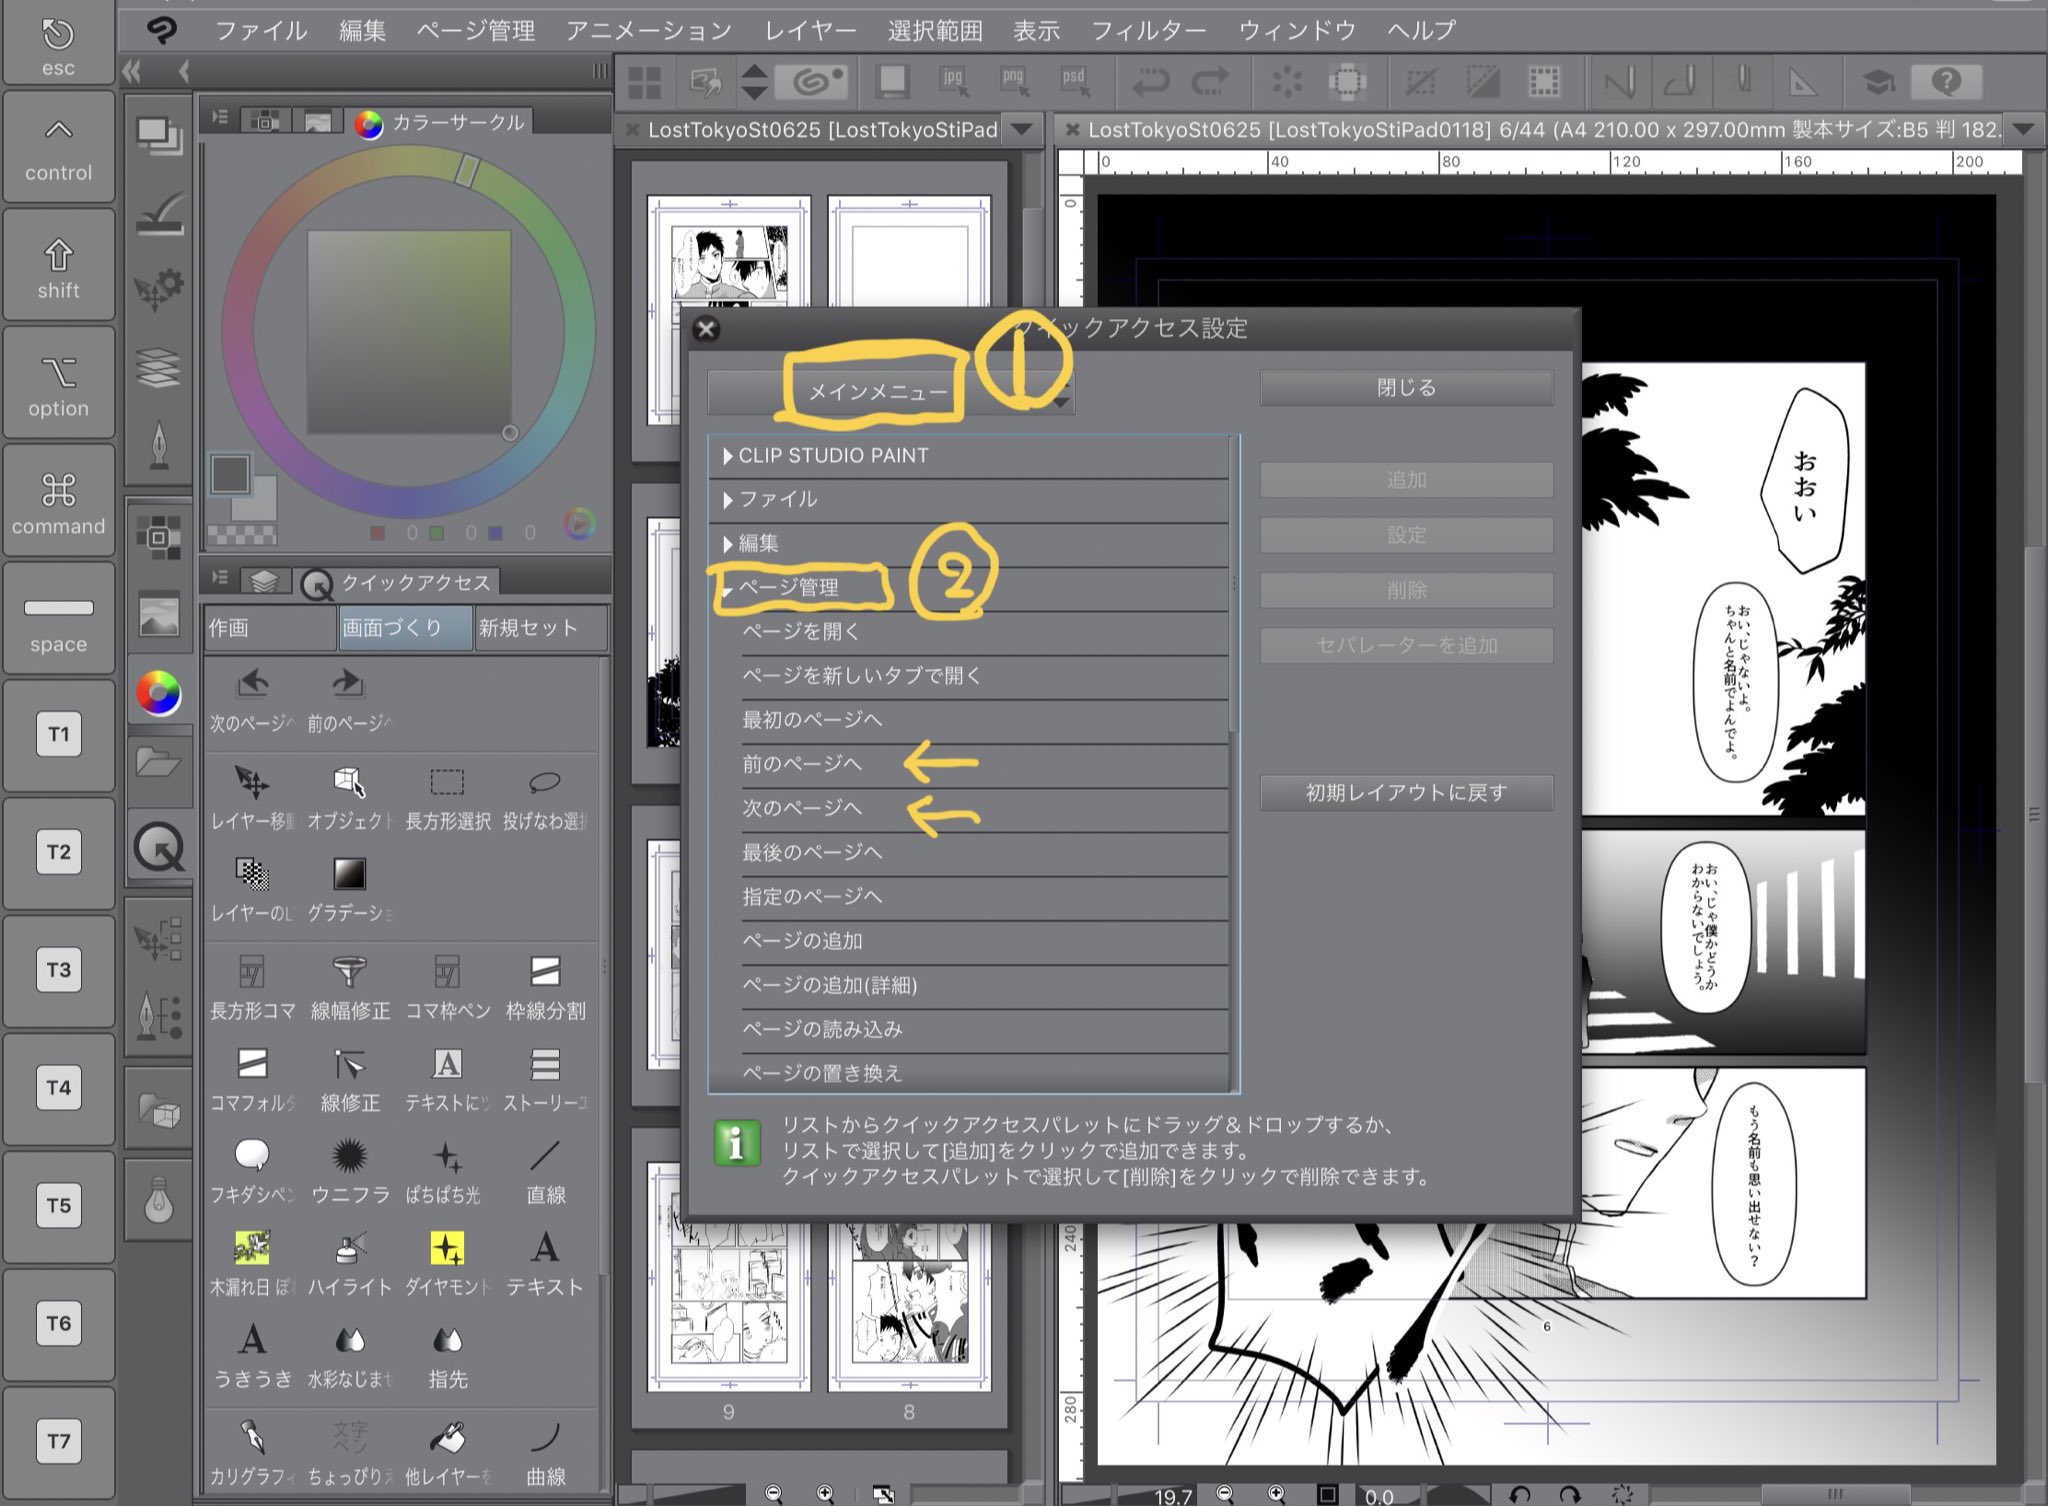Click the Redo arrow in command bar
The height and width of the screenshot is (1506, 2048).
tap(1210, 81)
